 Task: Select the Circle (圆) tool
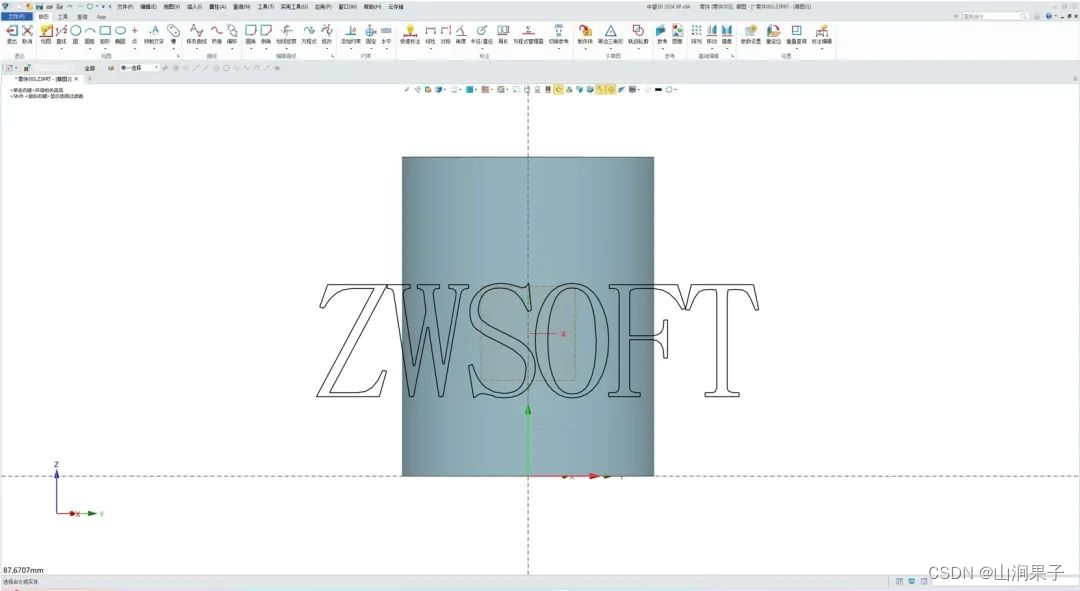tap(76, 33)
